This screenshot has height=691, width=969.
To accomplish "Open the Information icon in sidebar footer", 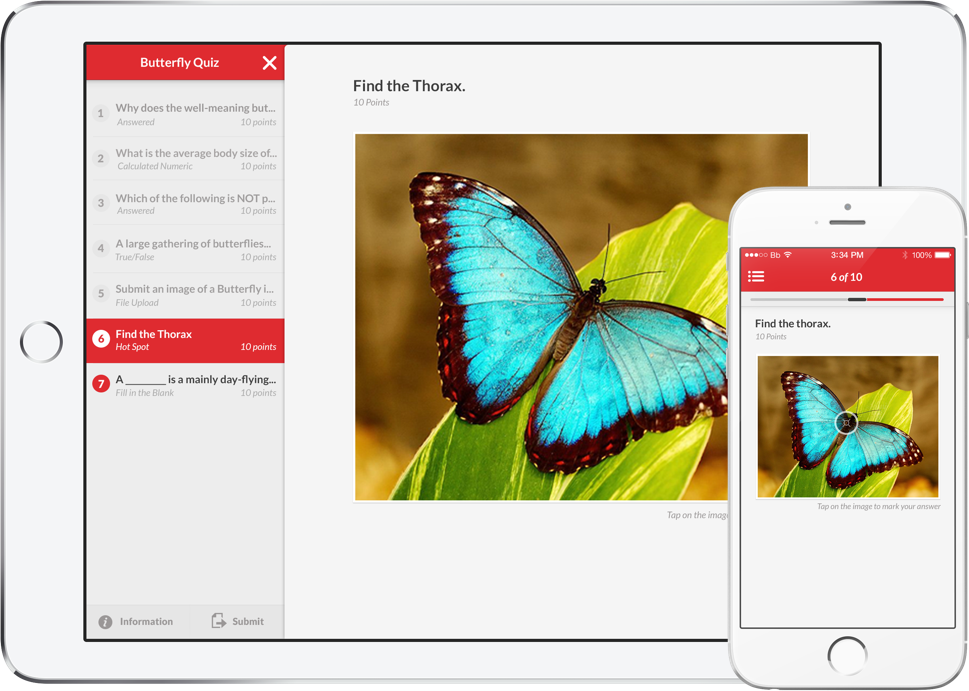I will [105, 622].
